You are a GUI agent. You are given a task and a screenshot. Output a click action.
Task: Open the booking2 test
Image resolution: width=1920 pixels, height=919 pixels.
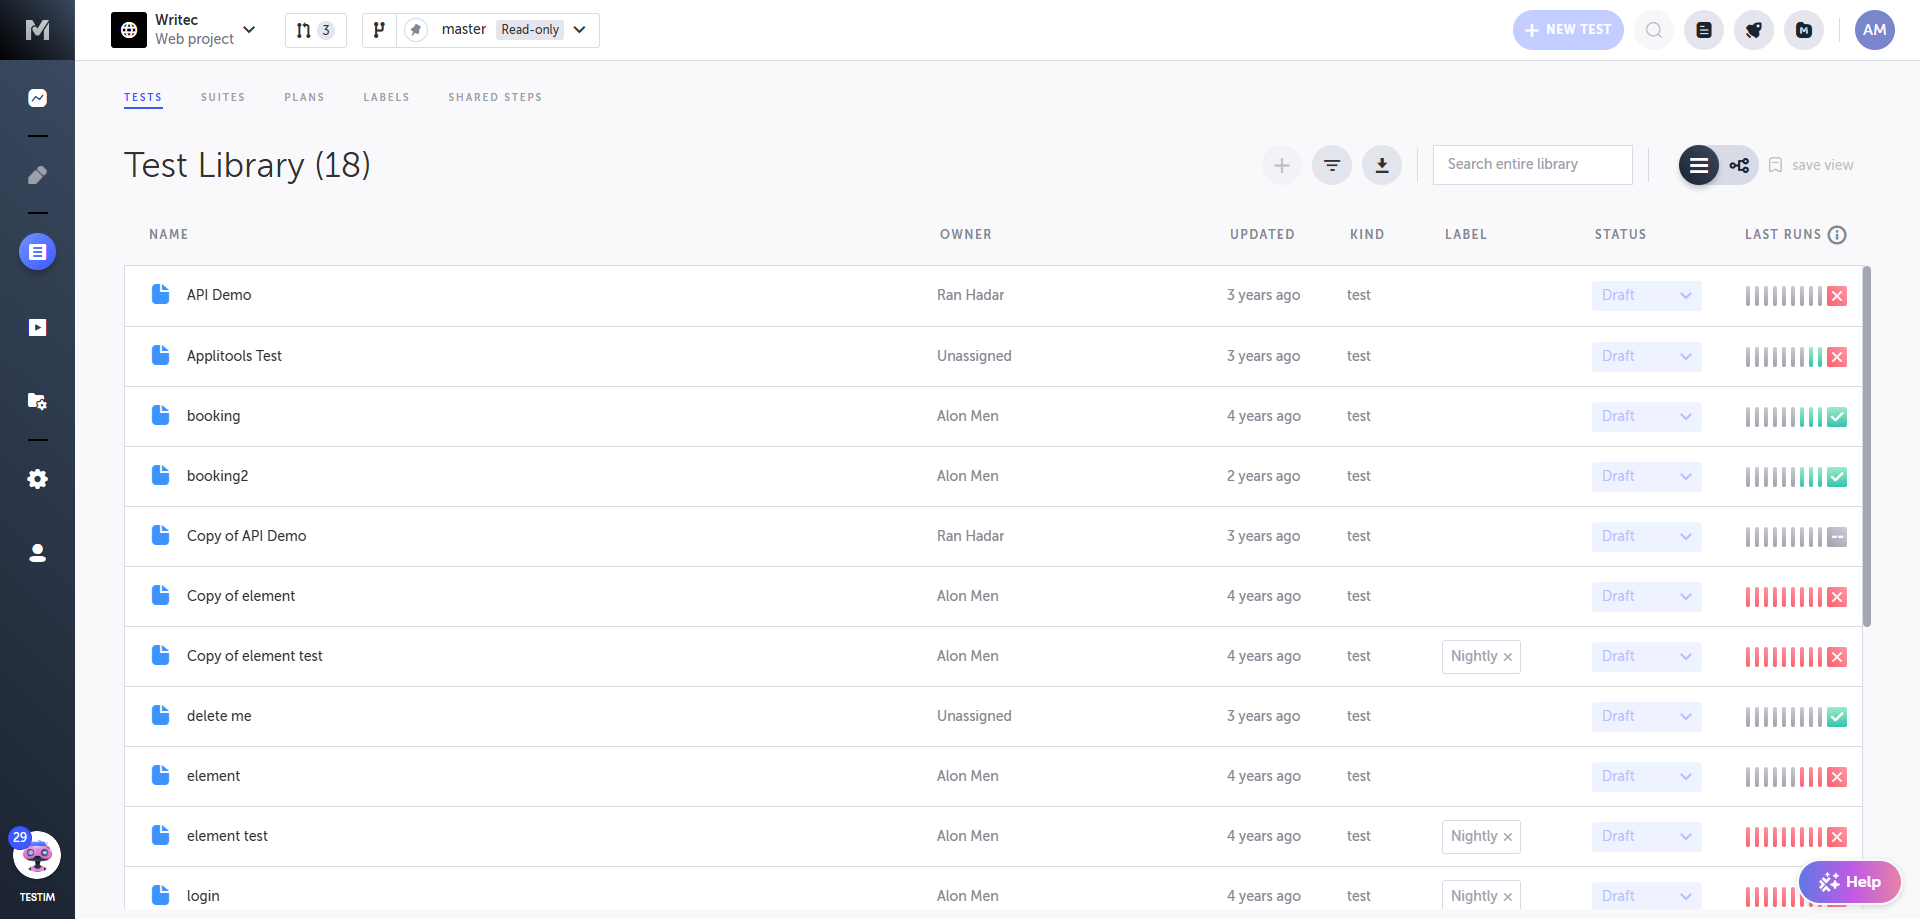pos(217,476)
